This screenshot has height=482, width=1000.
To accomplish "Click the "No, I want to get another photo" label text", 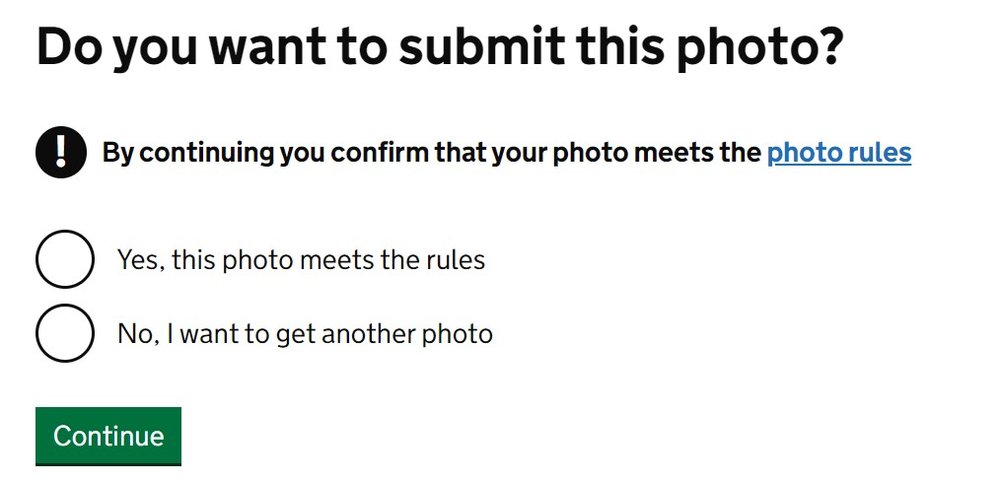I will pos(305,333).
